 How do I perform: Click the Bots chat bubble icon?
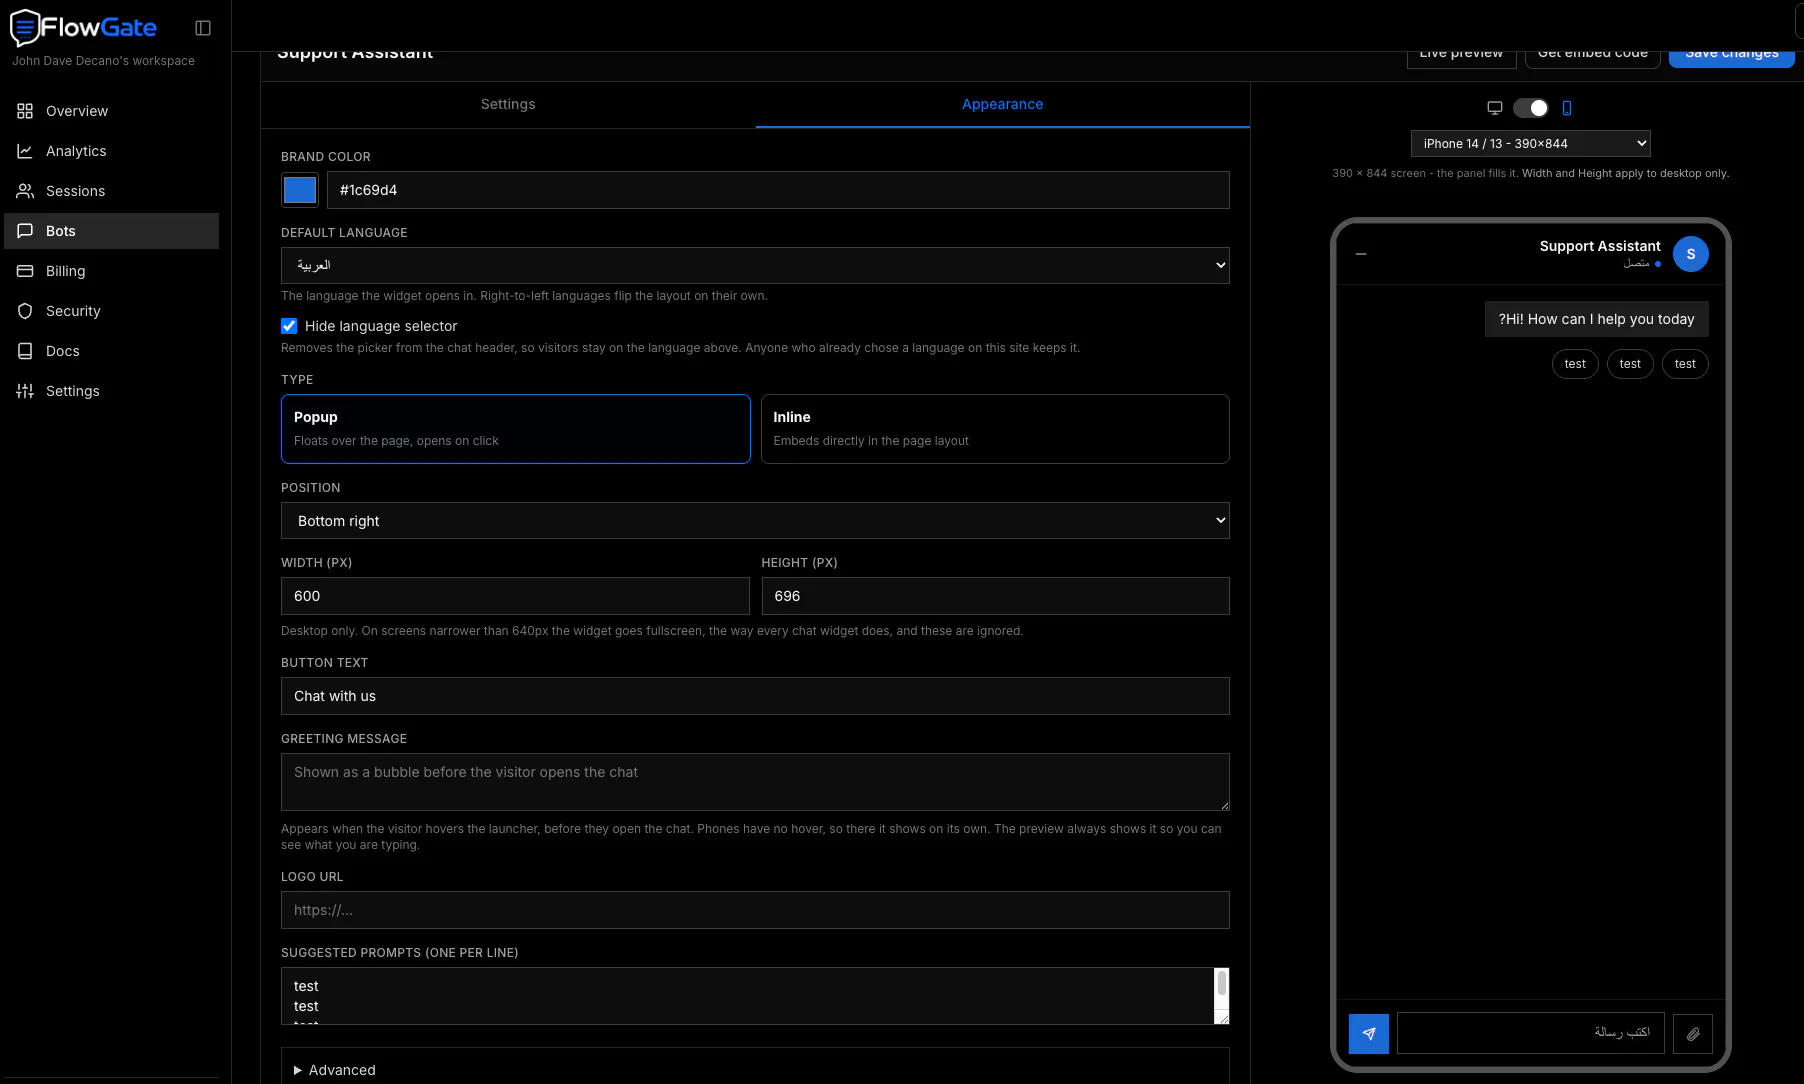(x=25, y=231)
